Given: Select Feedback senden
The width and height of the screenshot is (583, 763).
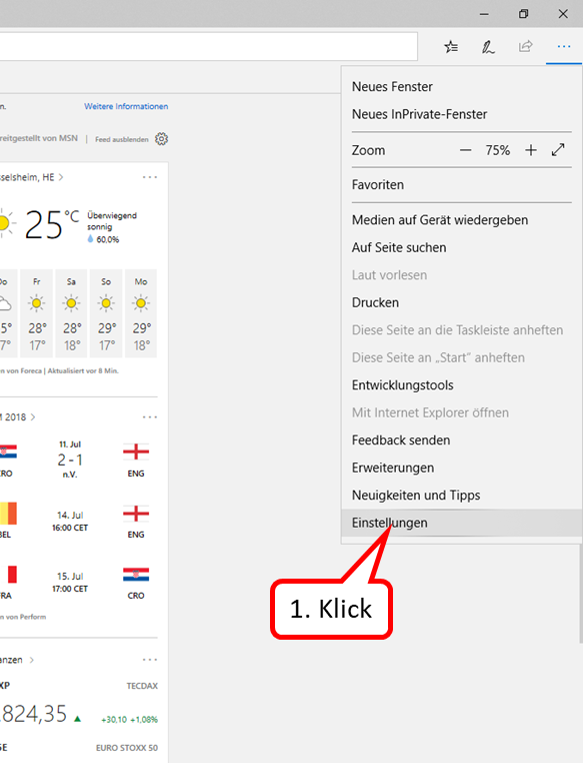Looking at the screenshot, I should 461,440.
